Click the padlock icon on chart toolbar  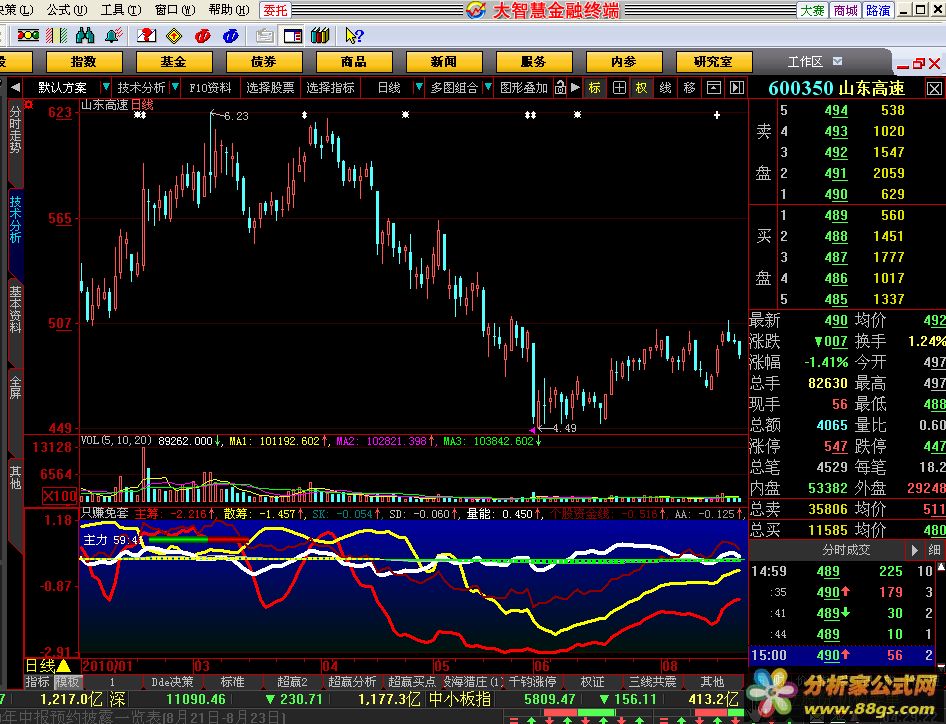coord(560,87)
